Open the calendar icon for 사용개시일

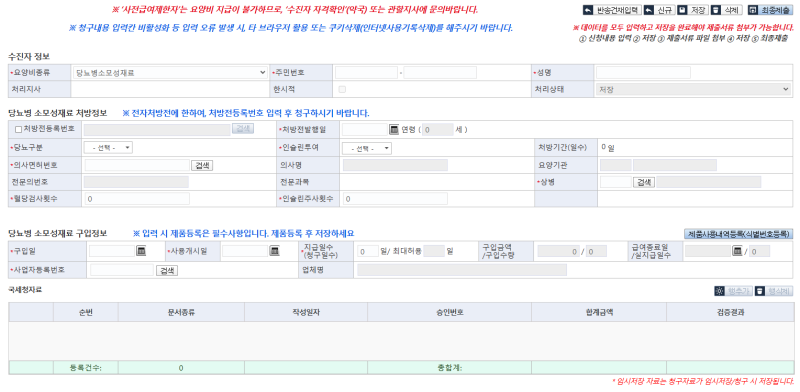pyautogui.click(x=274, y=251)
